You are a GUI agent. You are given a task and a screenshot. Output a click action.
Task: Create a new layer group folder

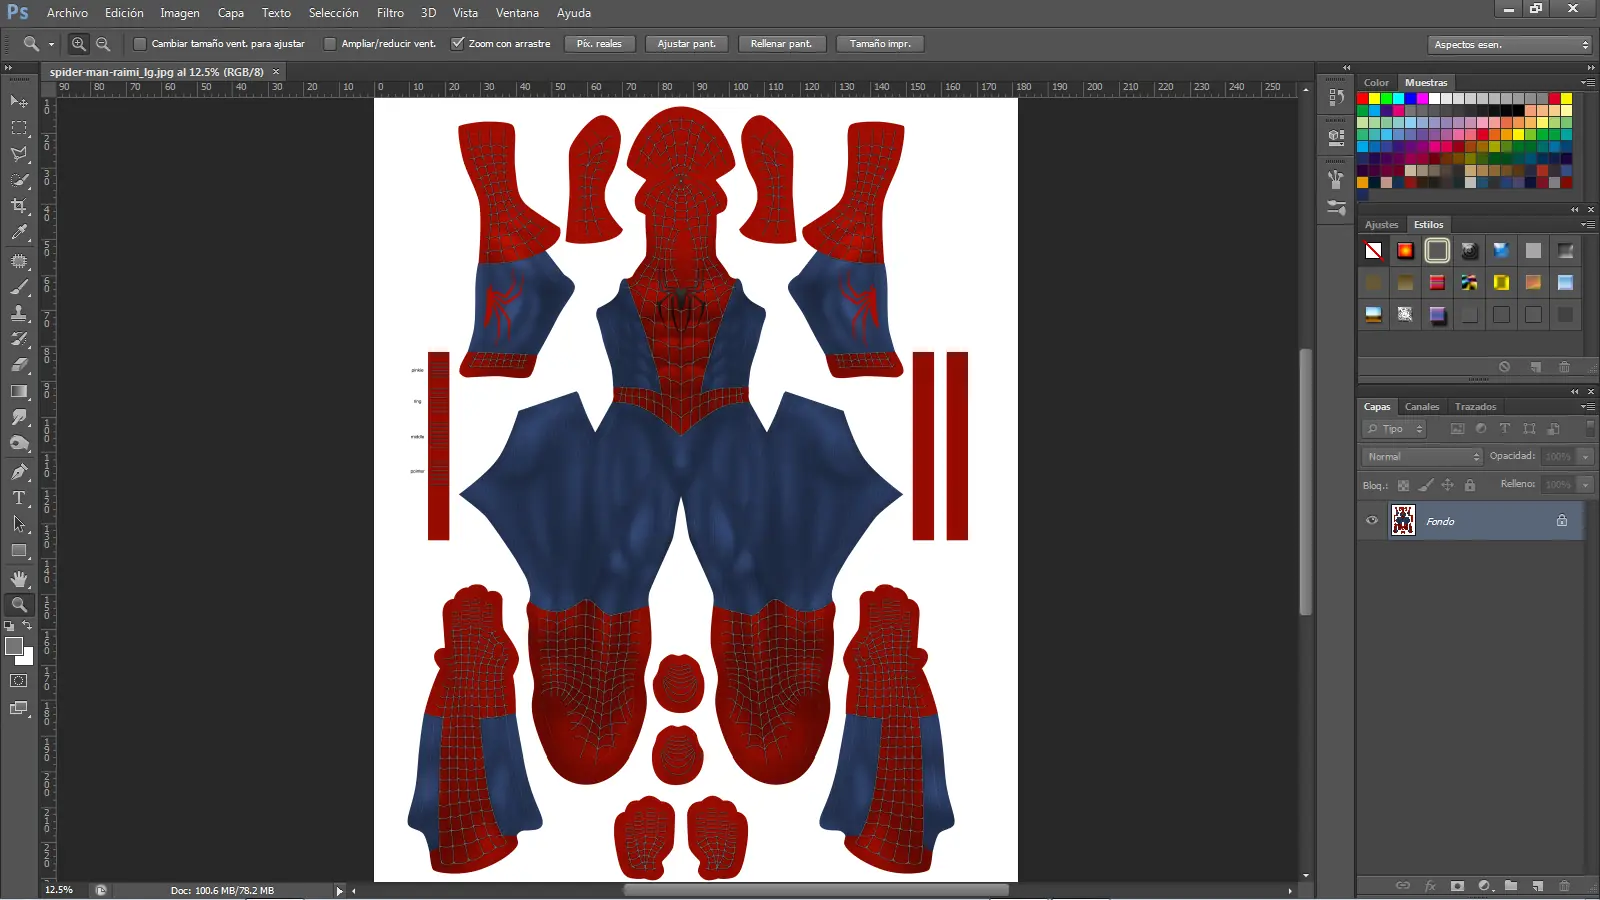click(x=1511, y=886)
